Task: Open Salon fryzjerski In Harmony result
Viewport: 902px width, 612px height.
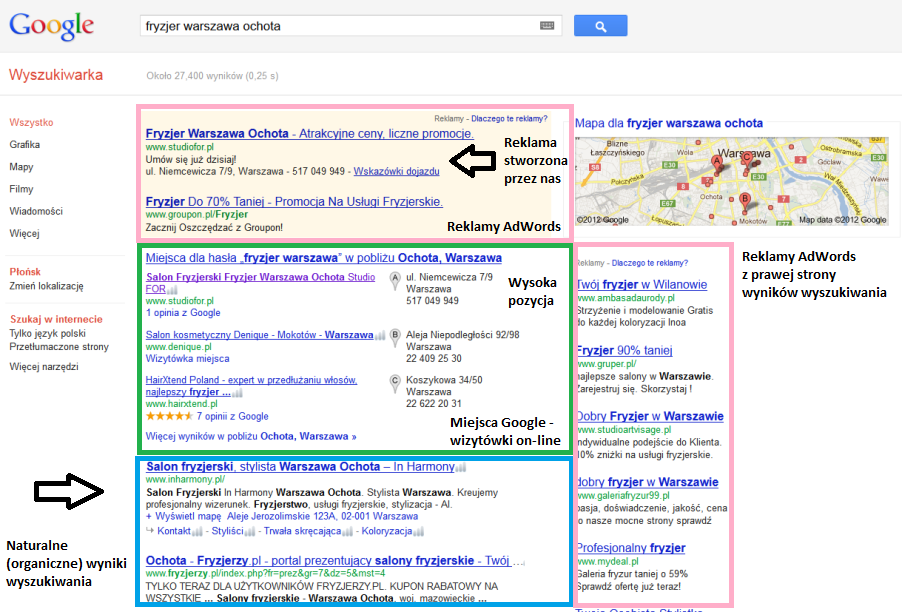Action: (x=300, y=467)
